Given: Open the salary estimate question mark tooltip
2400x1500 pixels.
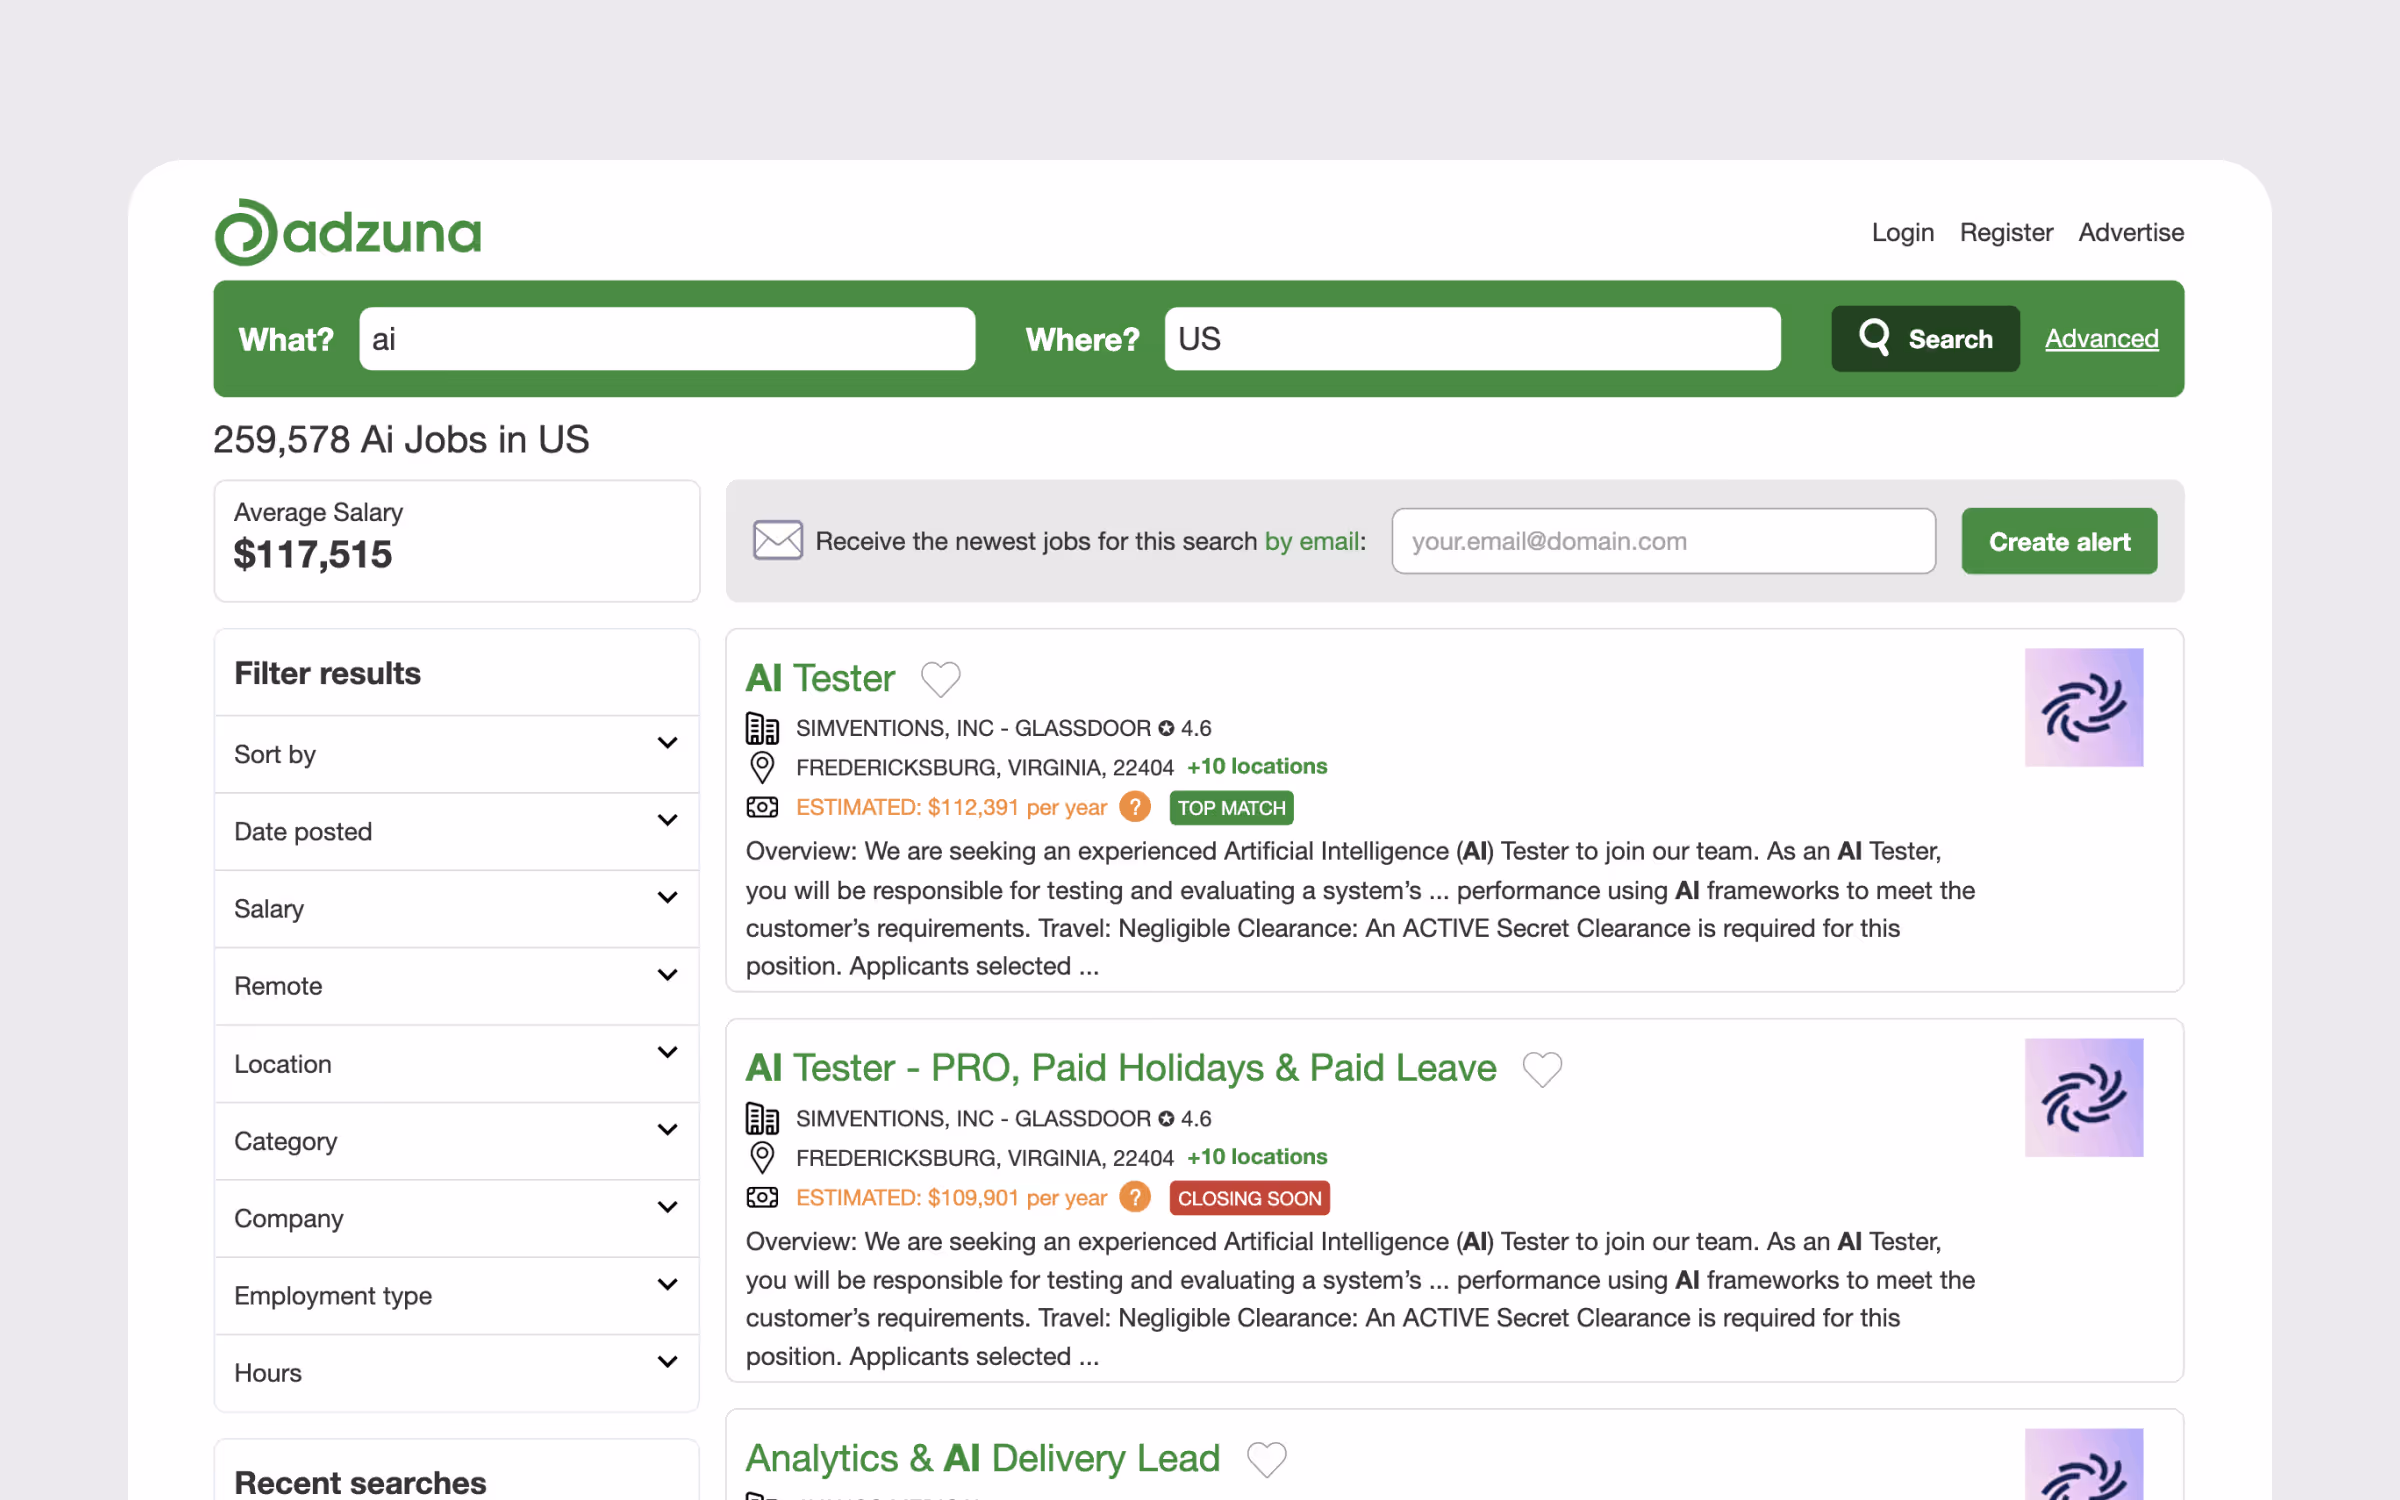Looking at the screenshot, I should [1135, 807].
